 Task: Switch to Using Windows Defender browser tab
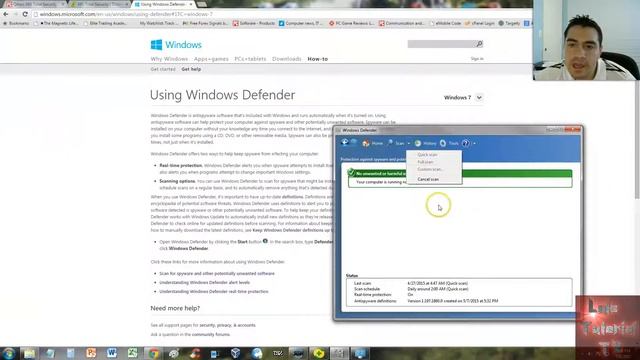(163, 4)
